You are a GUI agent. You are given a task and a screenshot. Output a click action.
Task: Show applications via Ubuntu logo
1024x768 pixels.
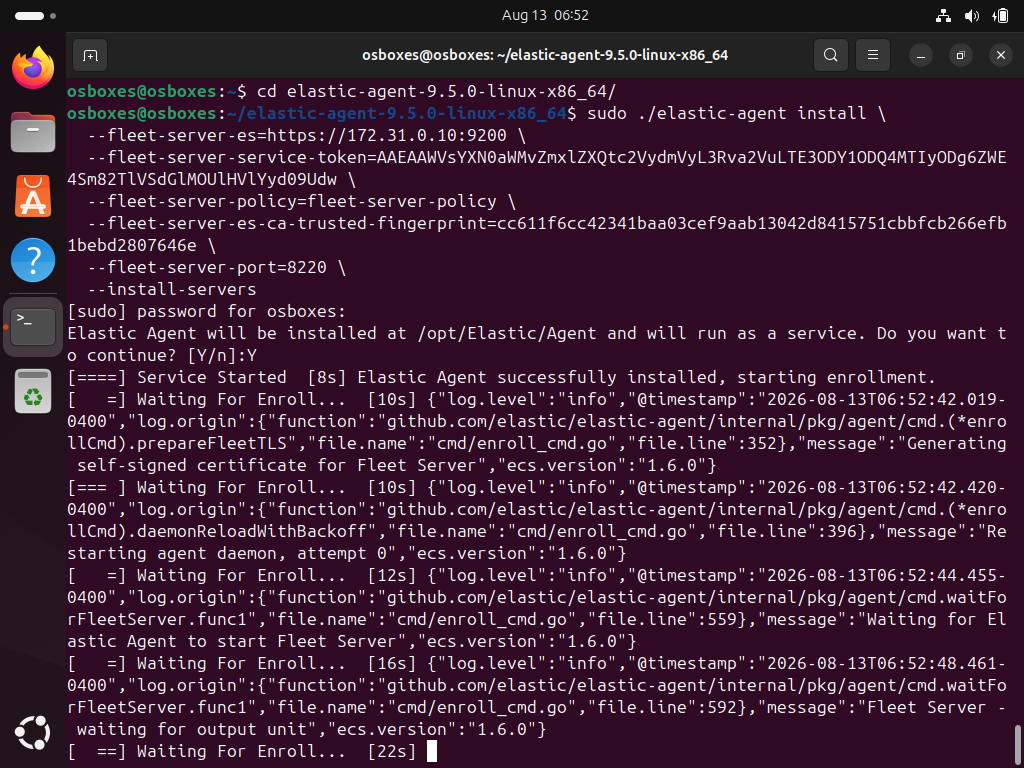[x=33, y=733]
